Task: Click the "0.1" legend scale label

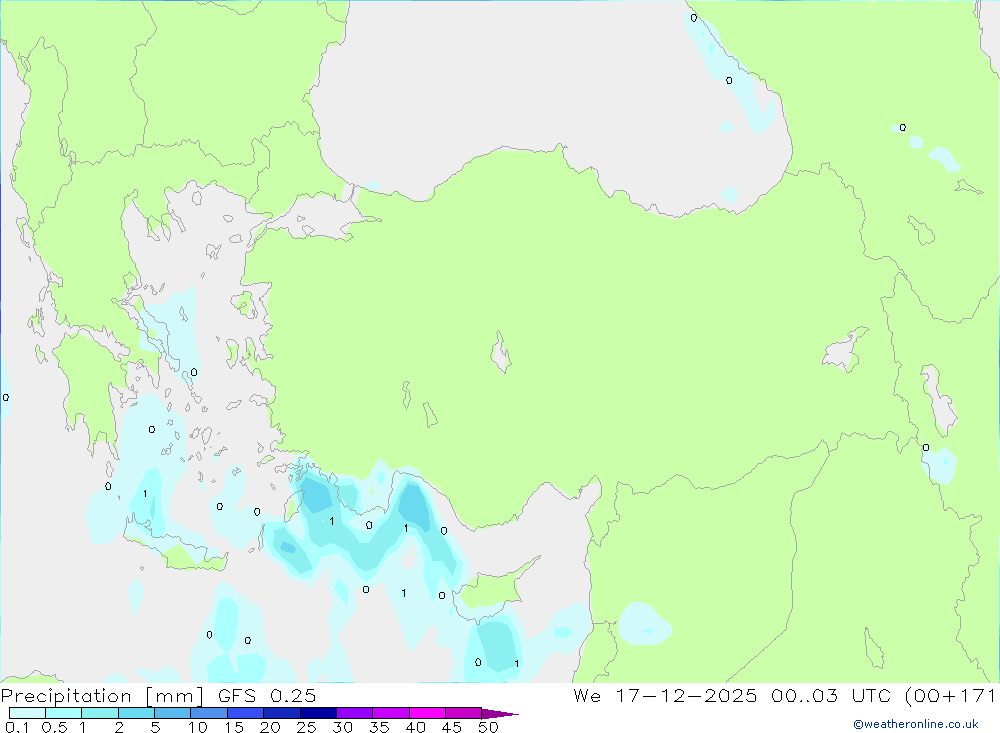Action: (x=17, y=727)
